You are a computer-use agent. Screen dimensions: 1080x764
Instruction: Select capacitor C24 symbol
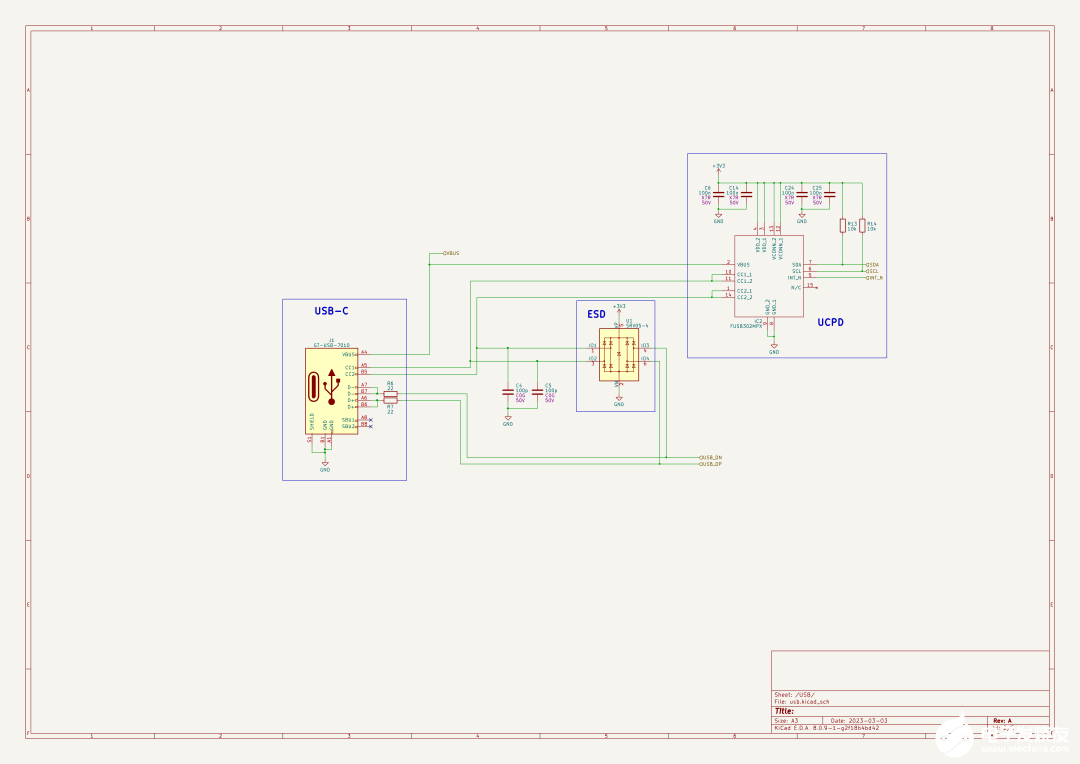pyautogui.click(x=802, y=195)
